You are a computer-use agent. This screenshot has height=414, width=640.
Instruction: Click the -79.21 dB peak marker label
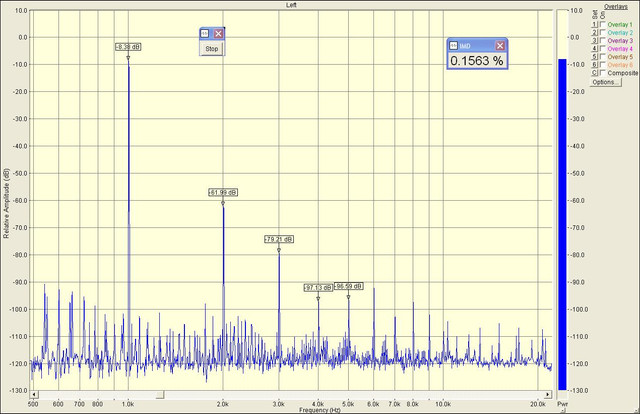click(279, 239)
